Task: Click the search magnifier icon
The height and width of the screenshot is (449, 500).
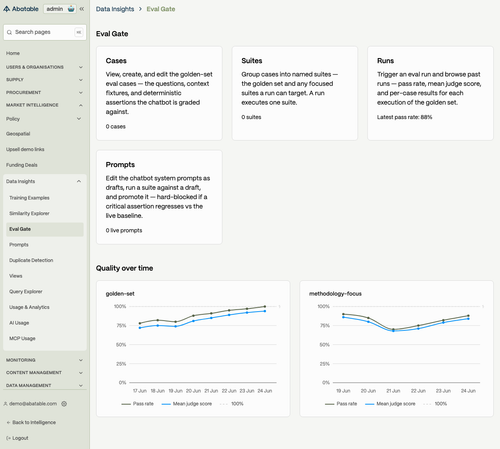Action: coord(9,32)
